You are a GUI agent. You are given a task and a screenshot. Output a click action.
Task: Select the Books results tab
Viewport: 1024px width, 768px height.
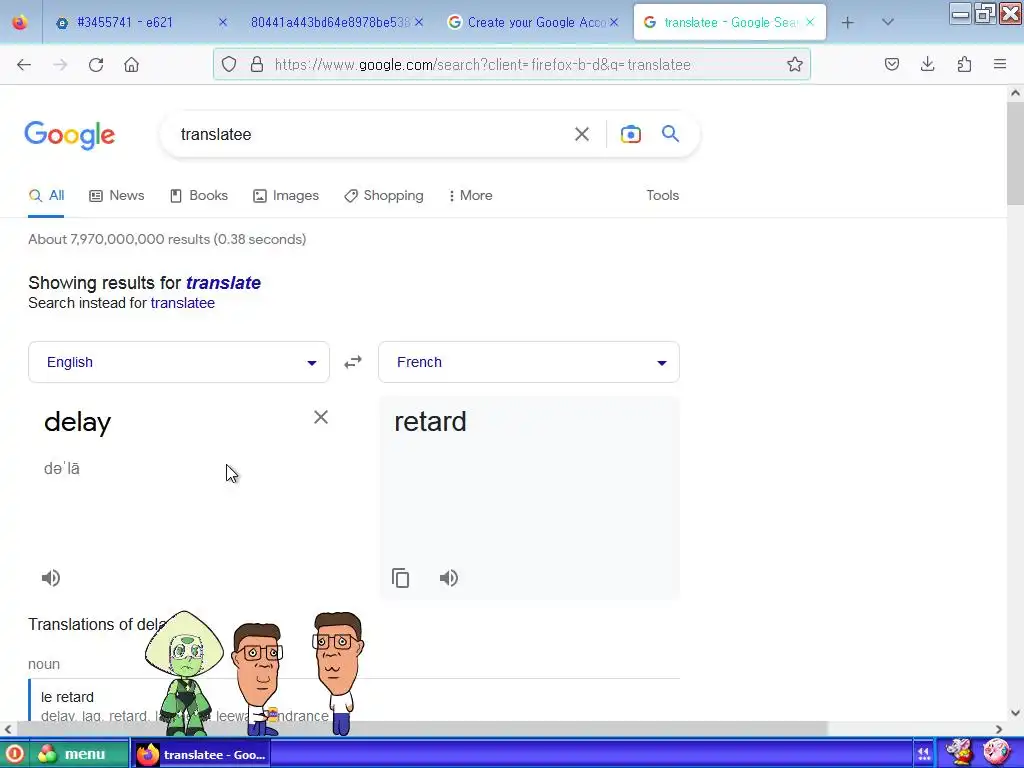click(x=199, y=195)
